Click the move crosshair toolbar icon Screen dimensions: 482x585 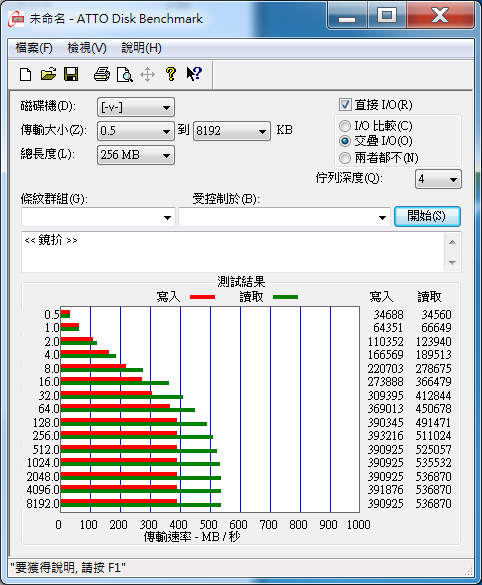tap(147, 74)
